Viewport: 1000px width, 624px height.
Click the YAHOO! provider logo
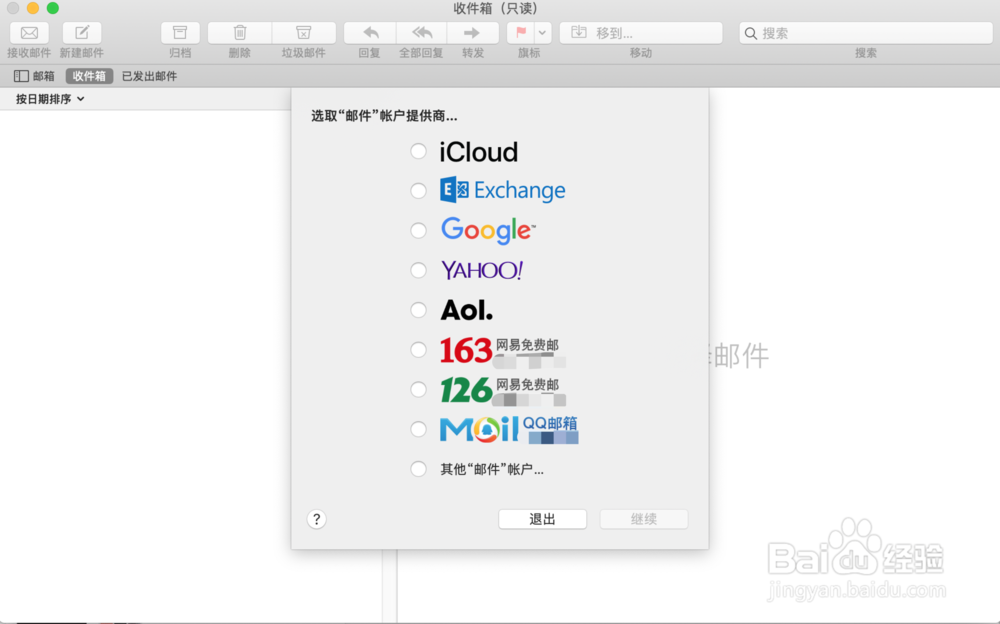pos(482,271)
